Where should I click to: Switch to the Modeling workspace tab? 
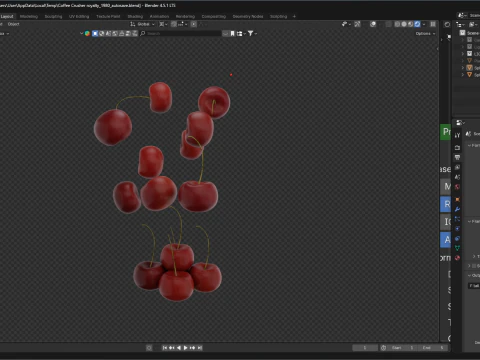[29, 16]
